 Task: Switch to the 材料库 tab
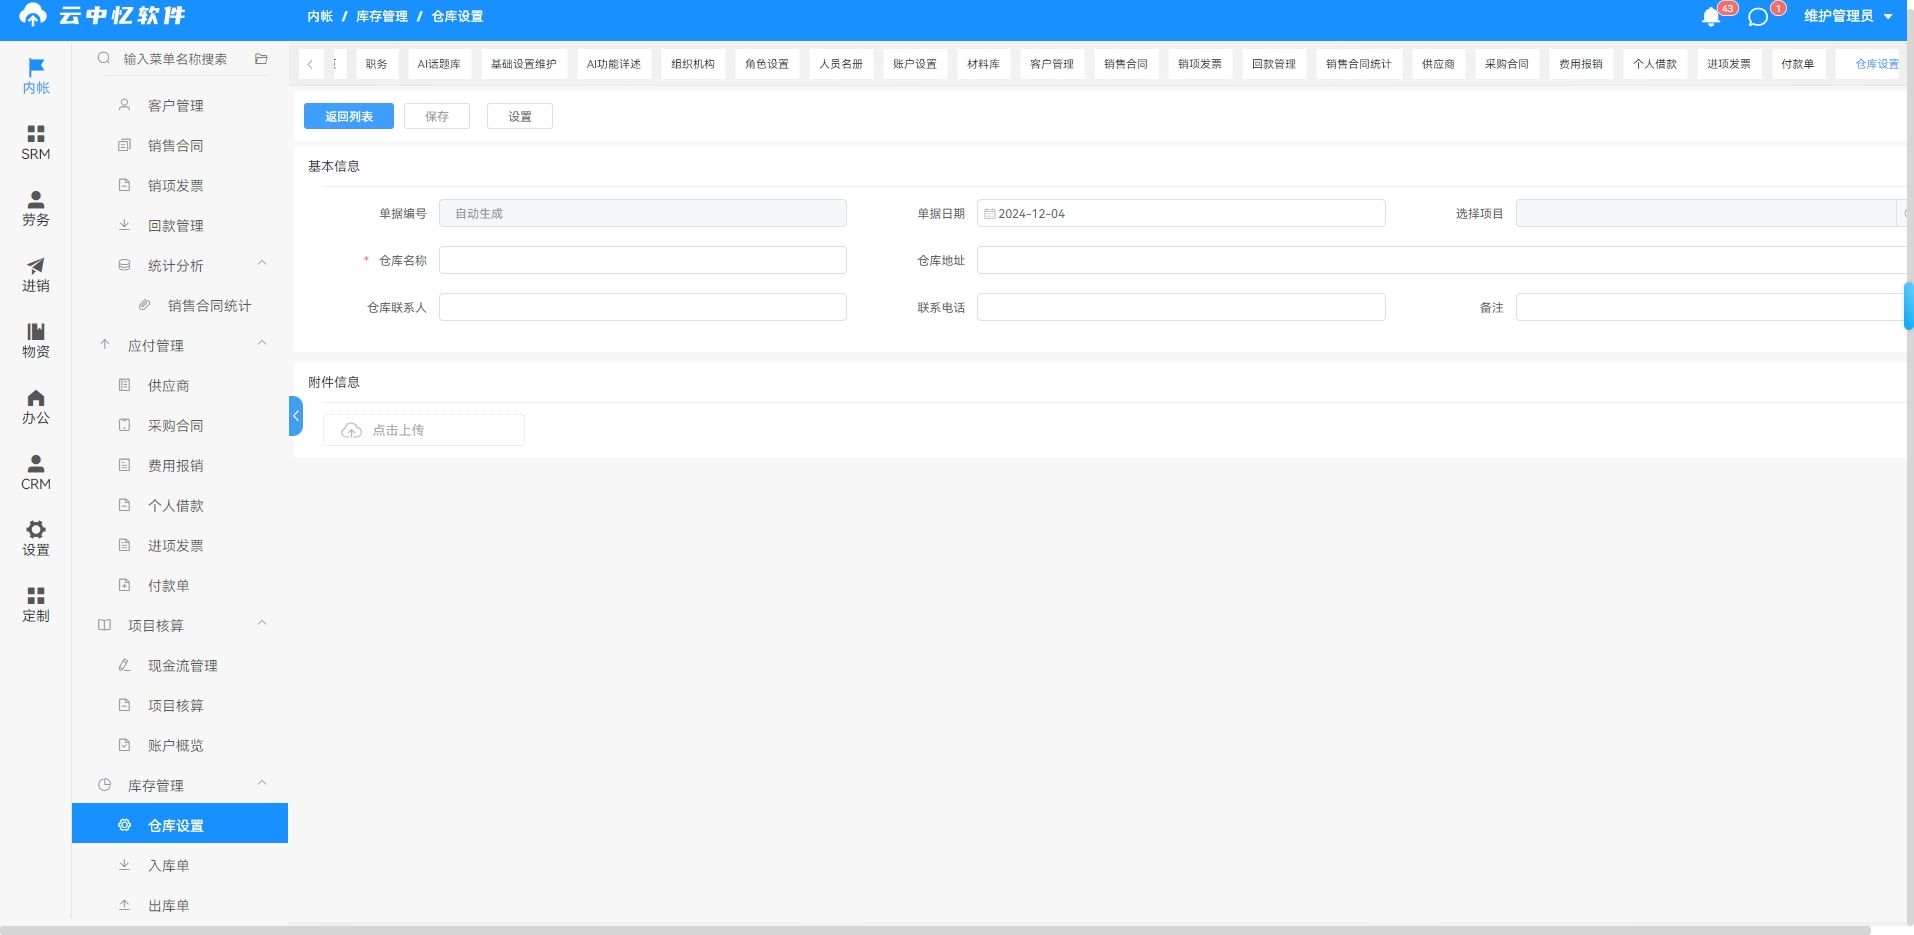click(984, 64)
